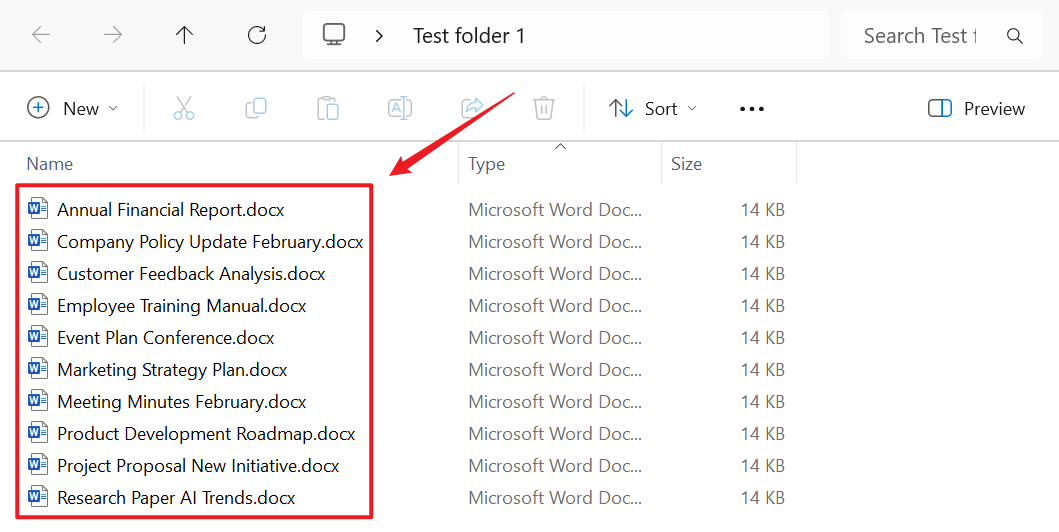Sort files by the Size column
The height and width of the screenshot is (532, 1059).
pos(686,164)
